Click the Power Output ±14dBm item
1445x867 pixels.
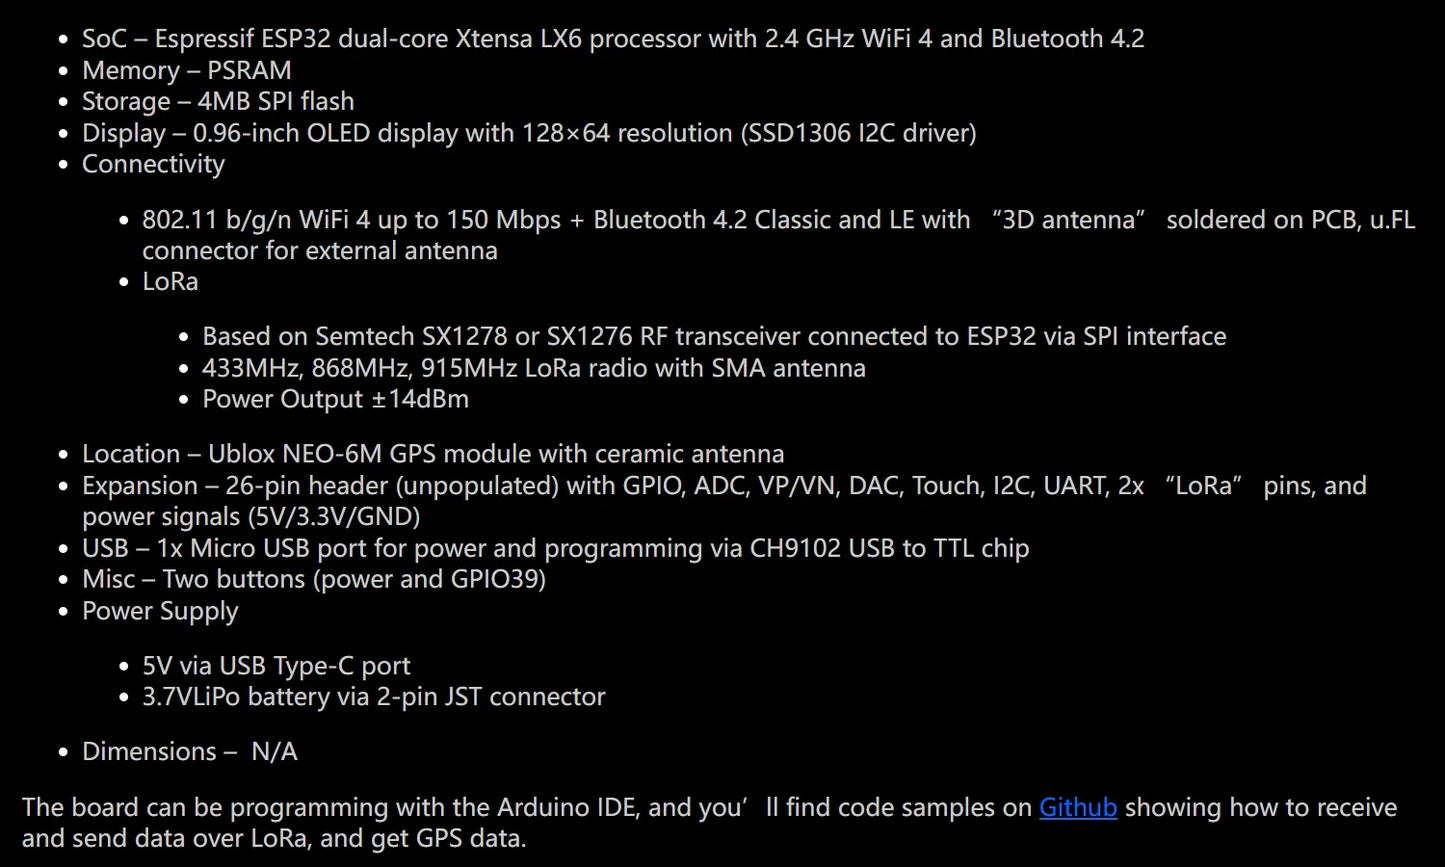click(335, 400)
